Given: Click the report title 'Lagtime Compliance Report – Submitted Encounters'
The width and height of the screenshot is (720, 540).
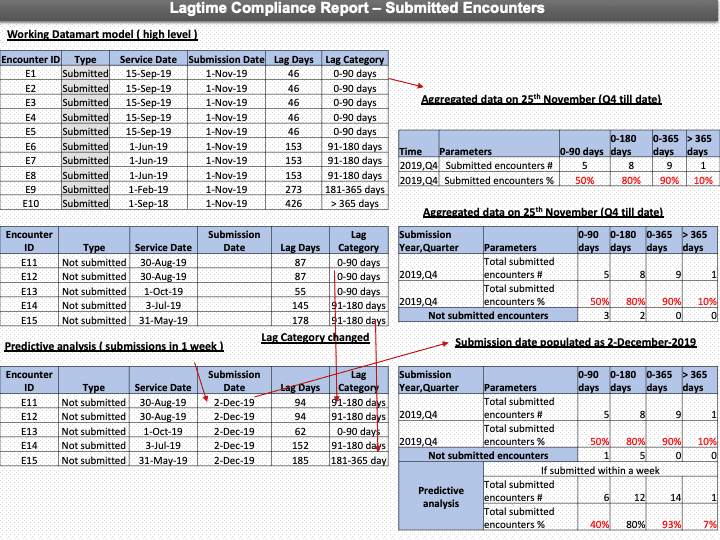Looking at the screenshot, I should 357,8.
